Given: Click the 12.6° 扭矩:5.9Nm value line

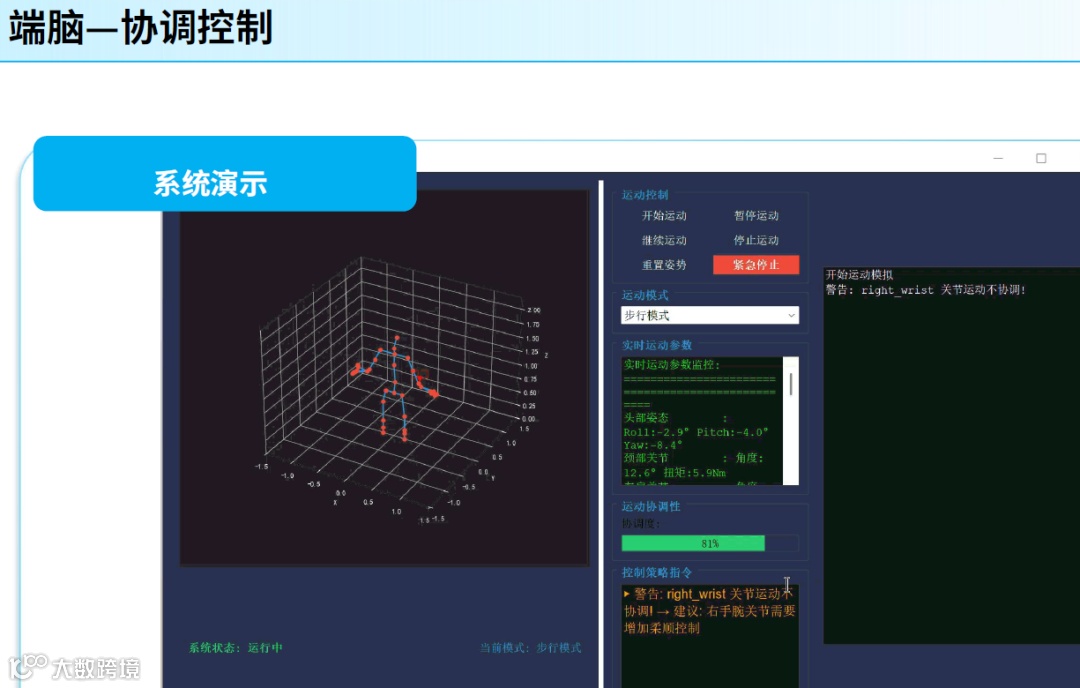Looking at the screenshot, I should pos(674,472).
